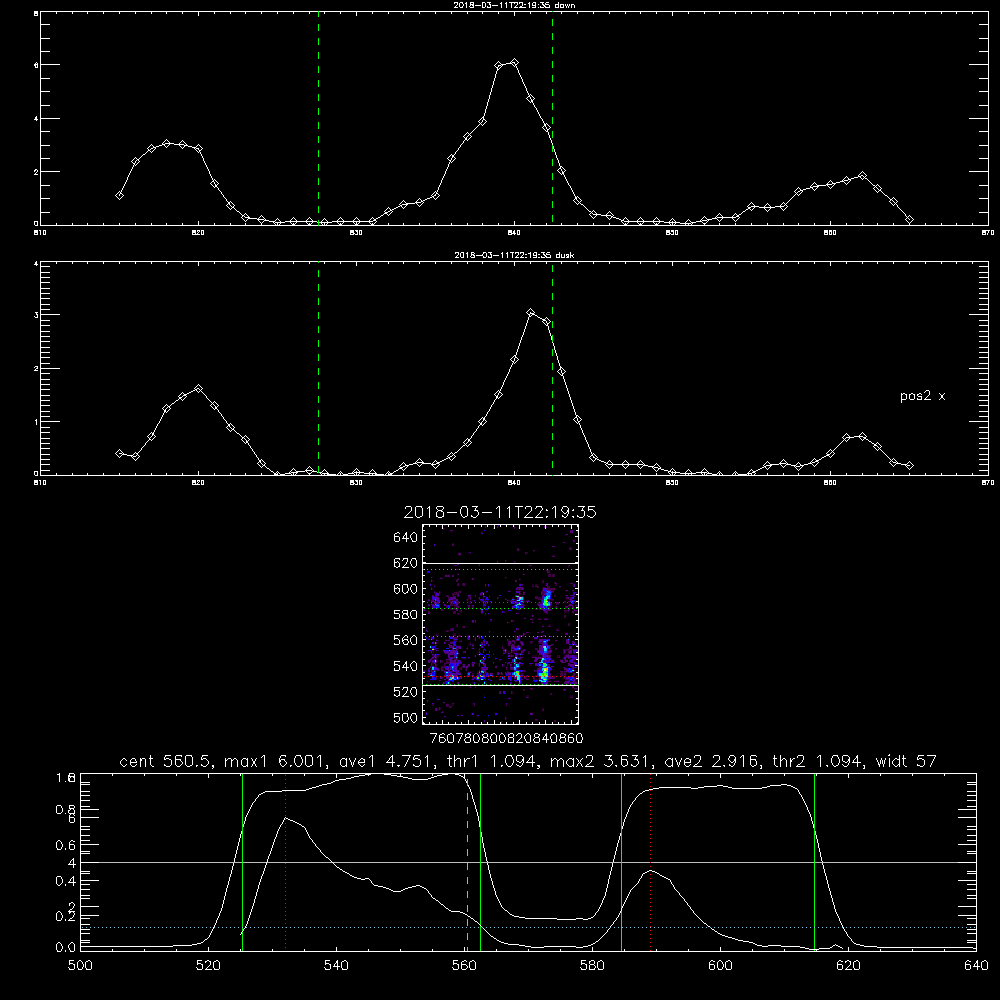Click the green vertical line just right of orange dashed line

click(480, 862)
